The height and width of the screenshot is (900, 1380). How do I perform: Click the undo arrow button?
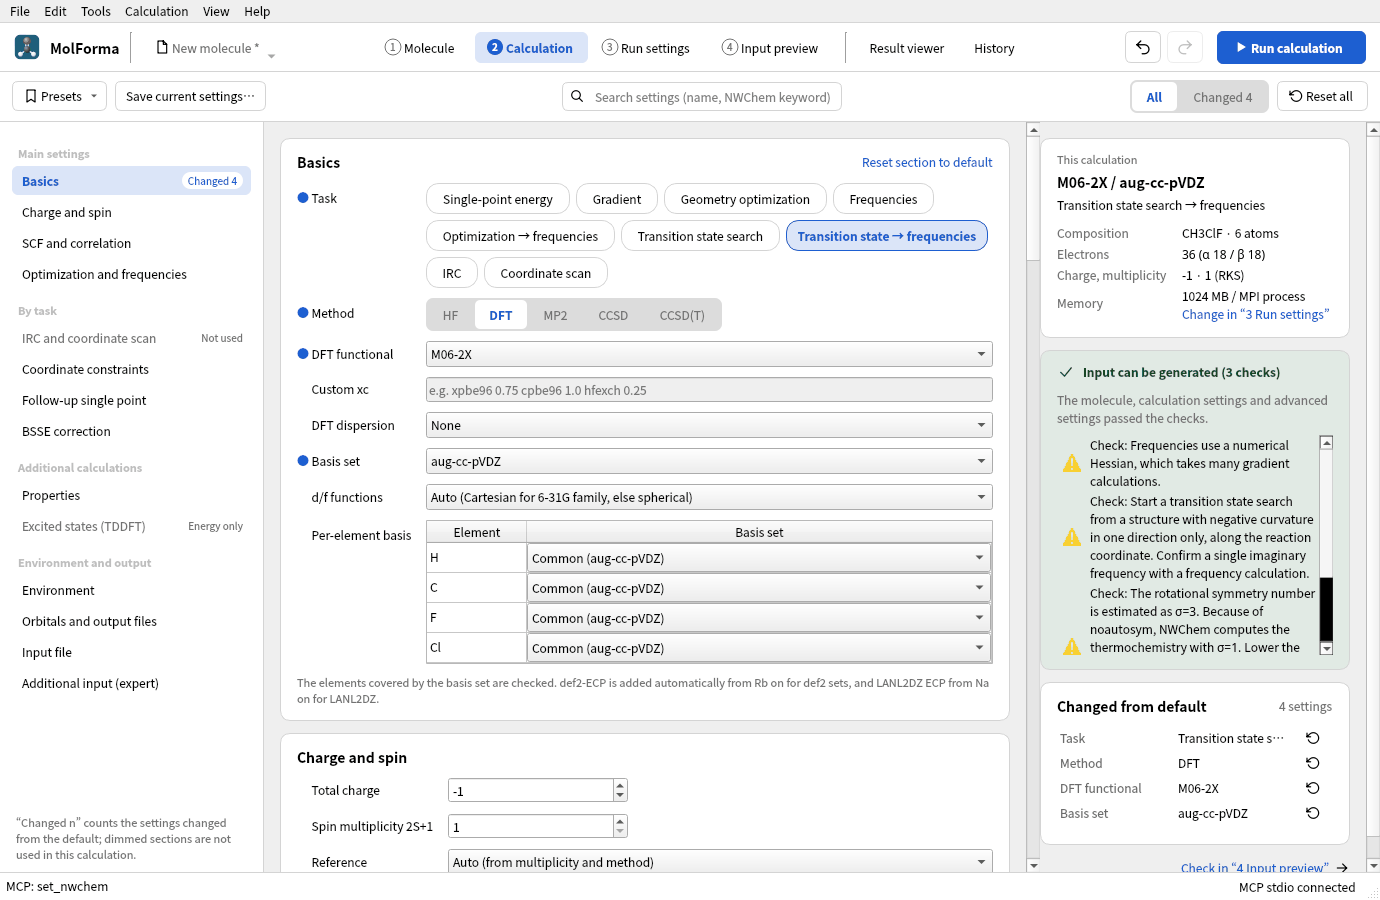(x=1143, y=47)
